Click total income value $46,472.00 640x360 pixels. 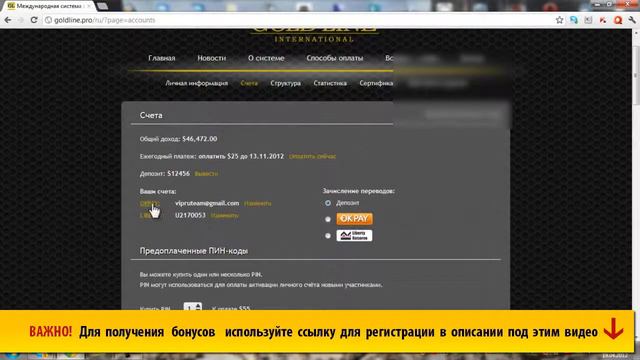(200, 139)
